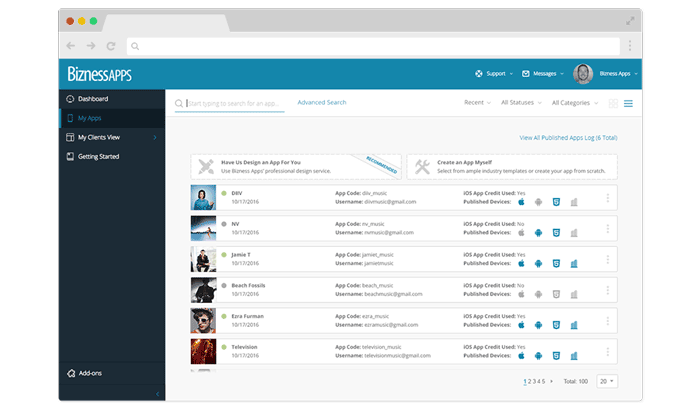Screen dimensions: 700x405
Task: Open the DIIV app thumbnail
Action: point(203,197)
